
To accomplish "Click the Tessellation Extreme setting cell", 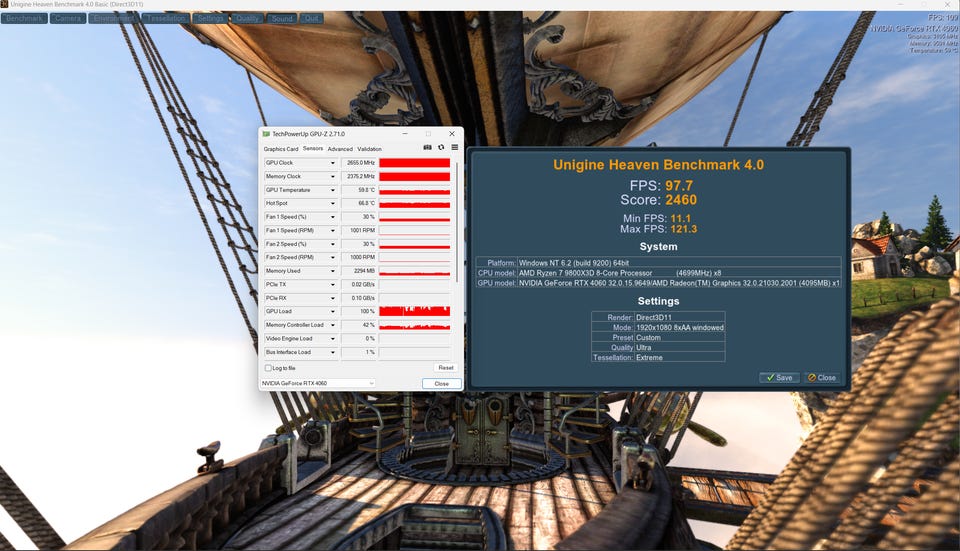I will pyautogui.click(x=679, y=358).
